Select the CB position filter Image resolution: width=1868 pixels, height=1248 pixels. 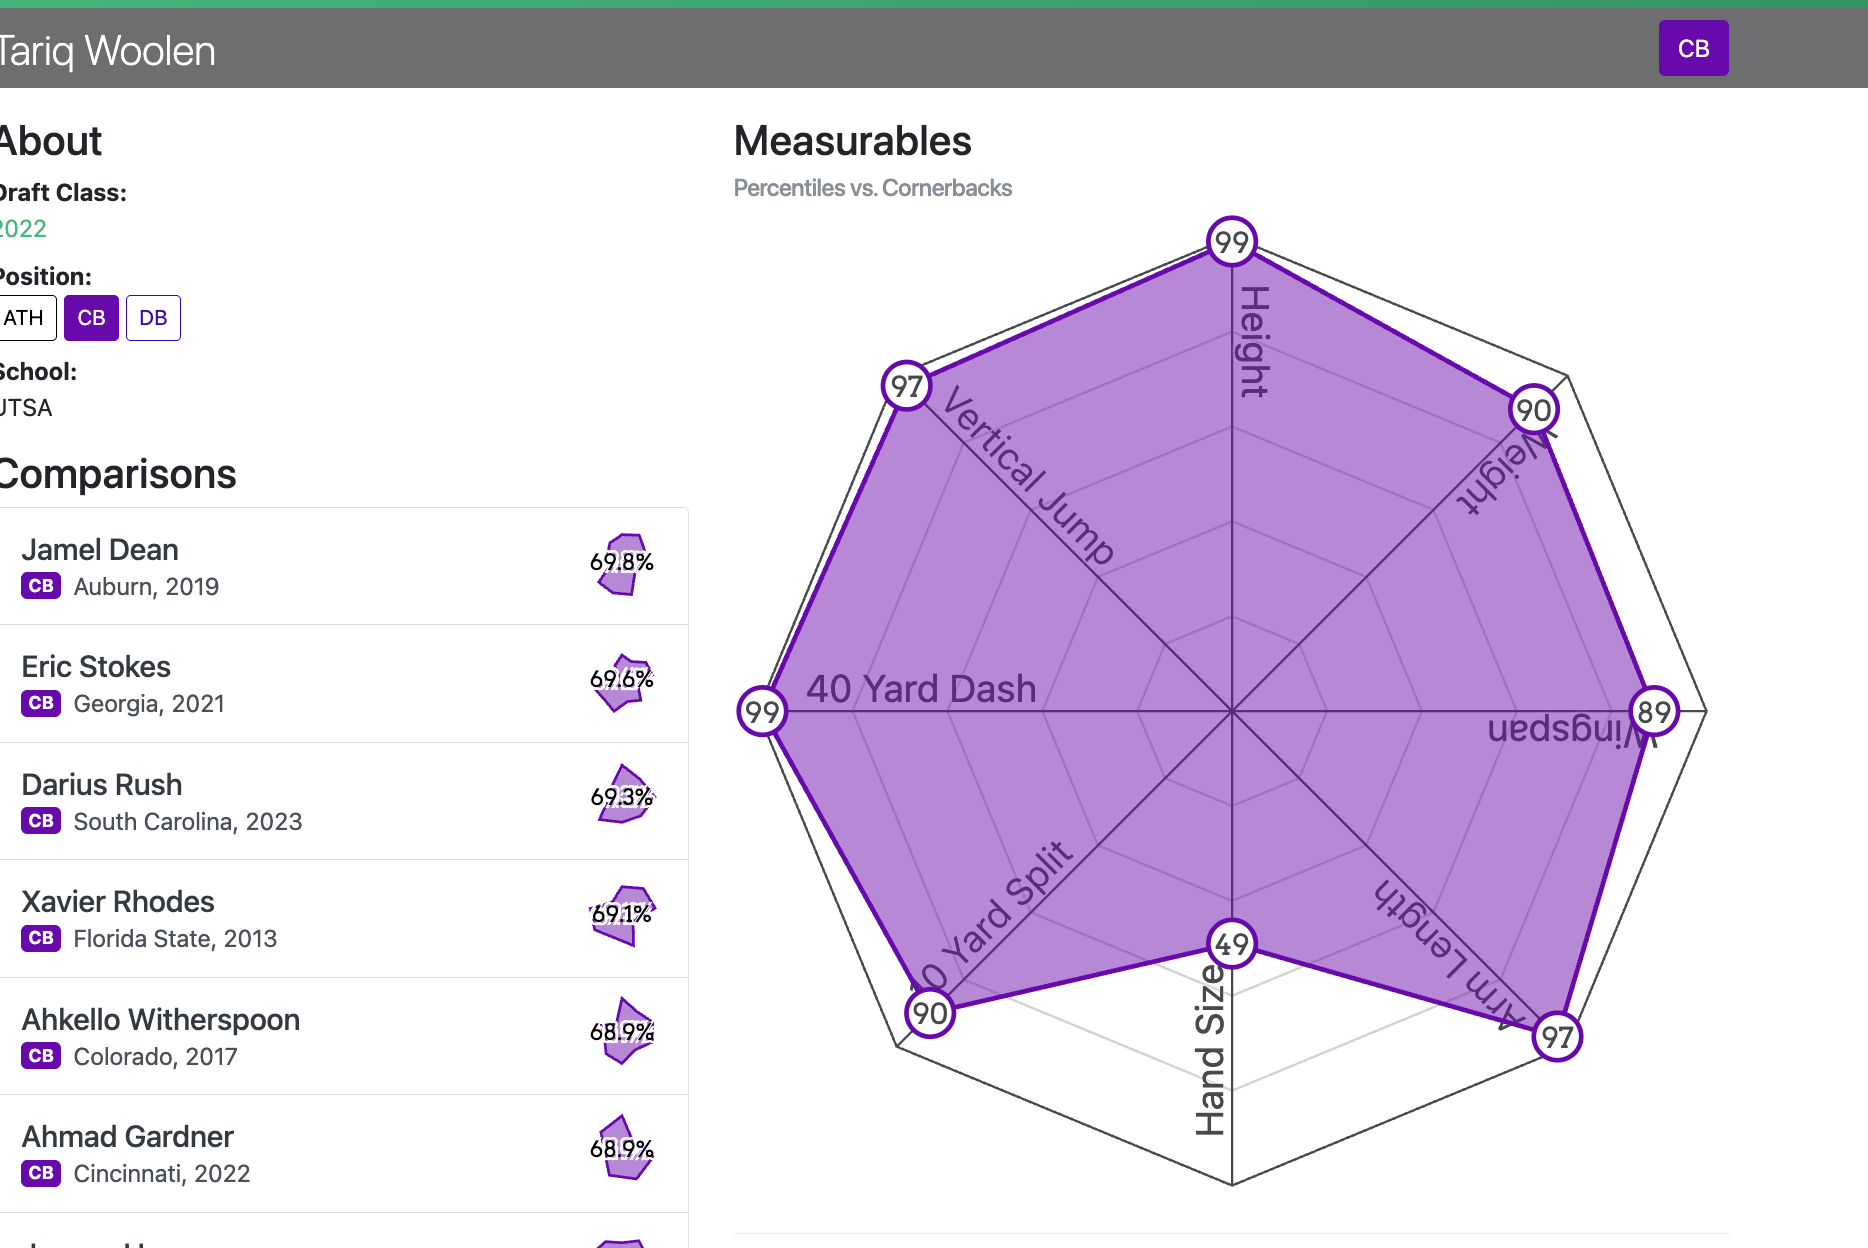click(x=91, y=318)
